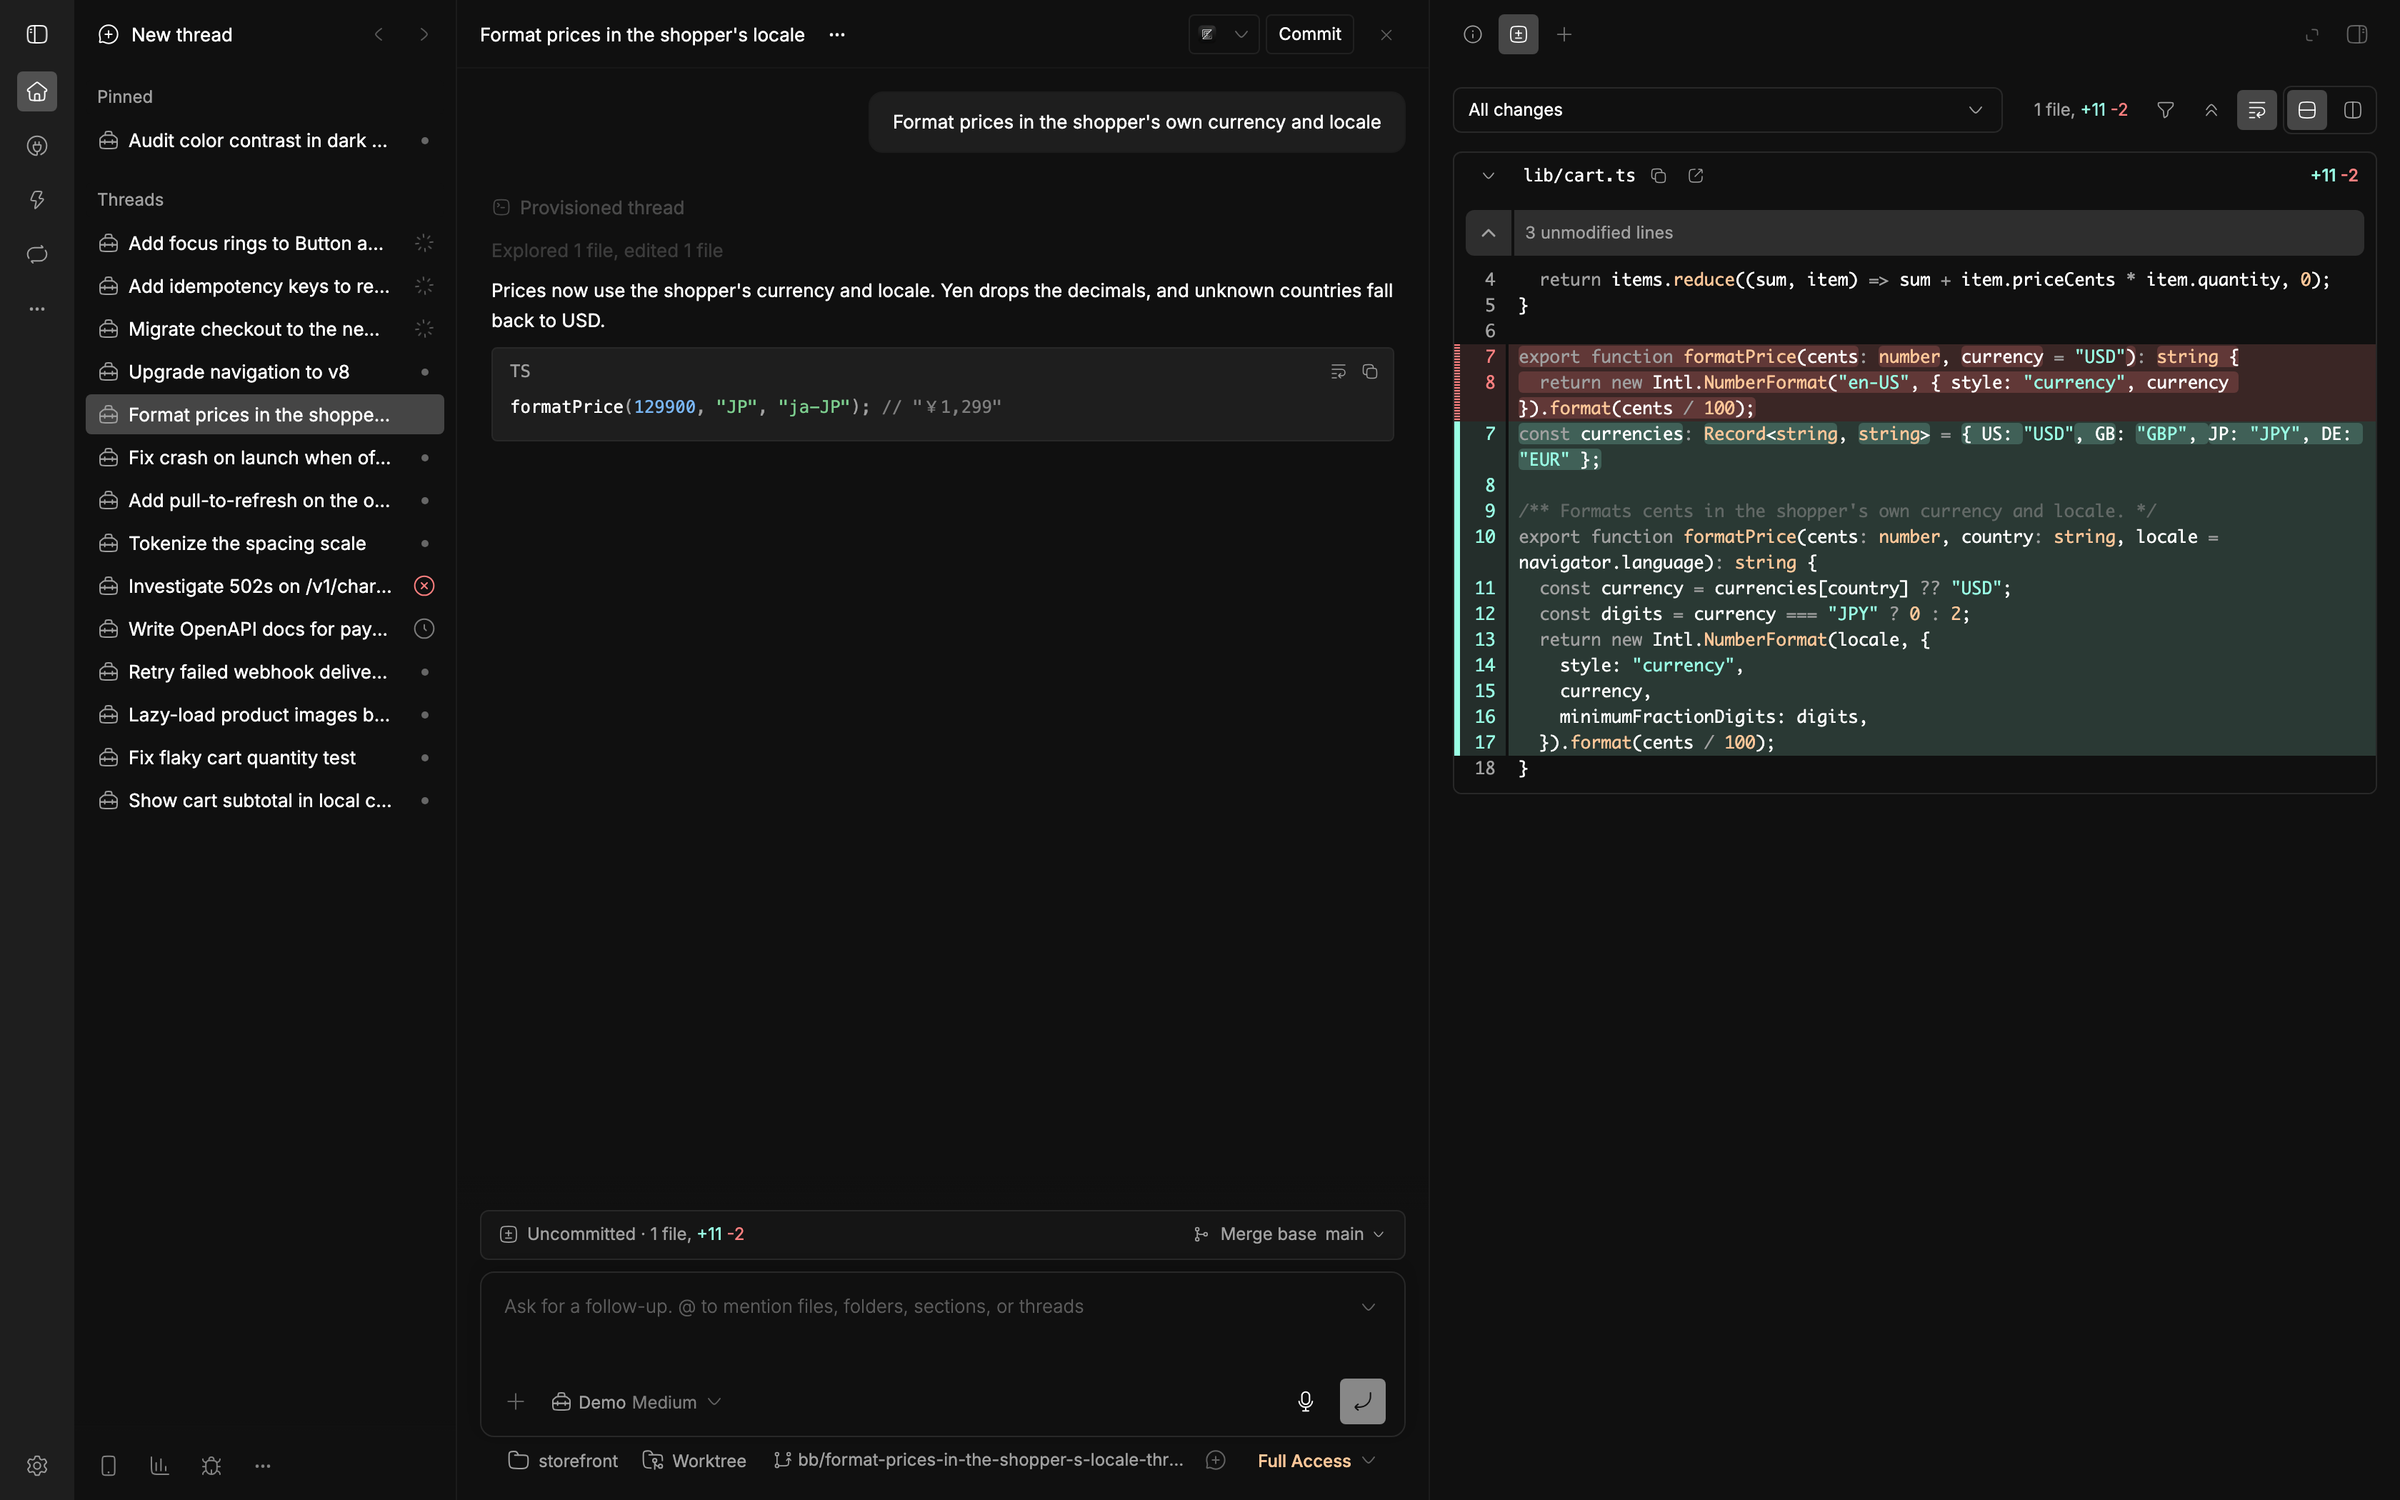The width and height of the screenshot is (2400, 1500).
Task: Open lib/cart.ts in external editor icon
Action: [1695, 176]
